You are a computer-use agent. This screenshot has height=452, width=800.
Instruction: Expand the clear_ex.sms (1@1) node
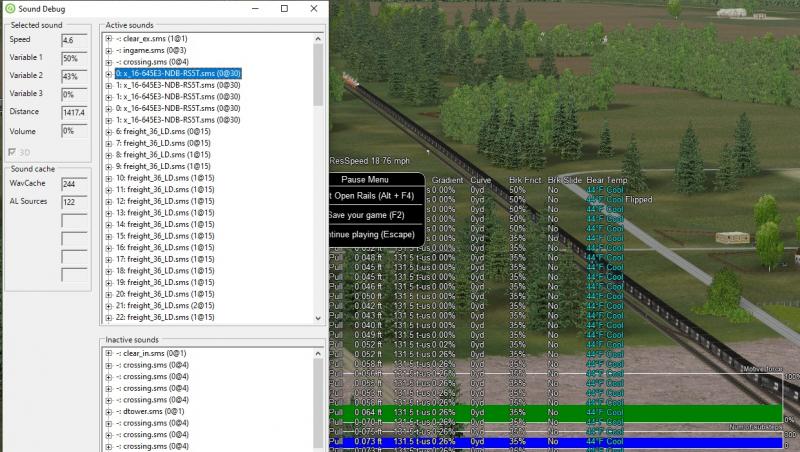click(109, 39)
